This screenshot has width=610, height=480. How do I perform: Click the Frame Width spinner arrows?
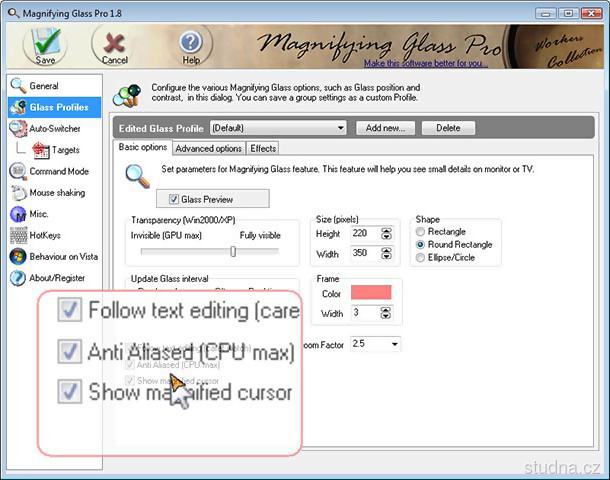[x=386, y=313]
